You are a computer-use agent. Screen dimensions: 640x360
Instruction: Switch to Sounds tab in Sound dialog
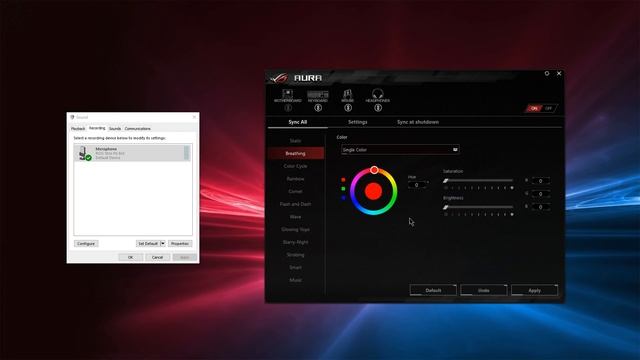(115, 129)
